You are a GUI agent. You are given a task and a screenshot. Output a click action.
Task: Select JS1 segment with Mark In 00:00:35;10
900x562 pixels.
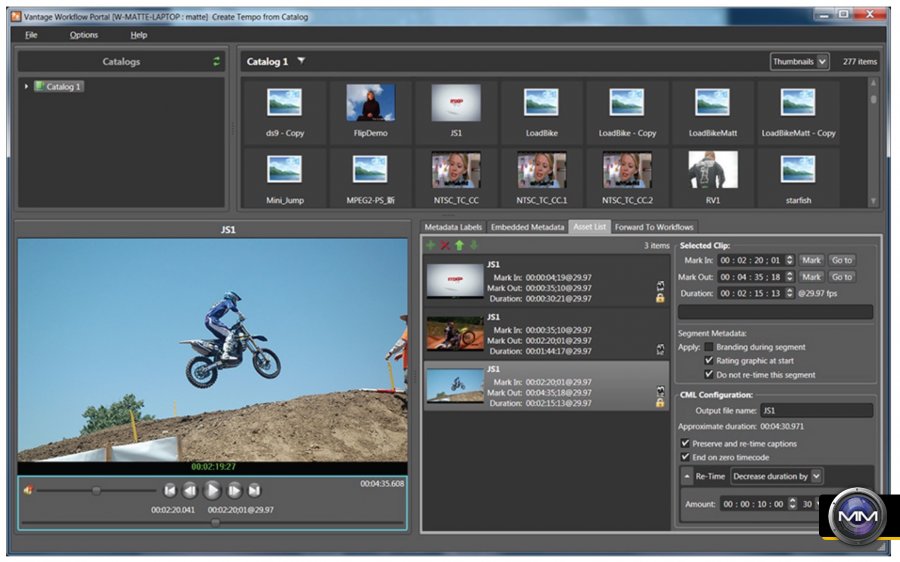pyautogui.click(x=546, y=335)
